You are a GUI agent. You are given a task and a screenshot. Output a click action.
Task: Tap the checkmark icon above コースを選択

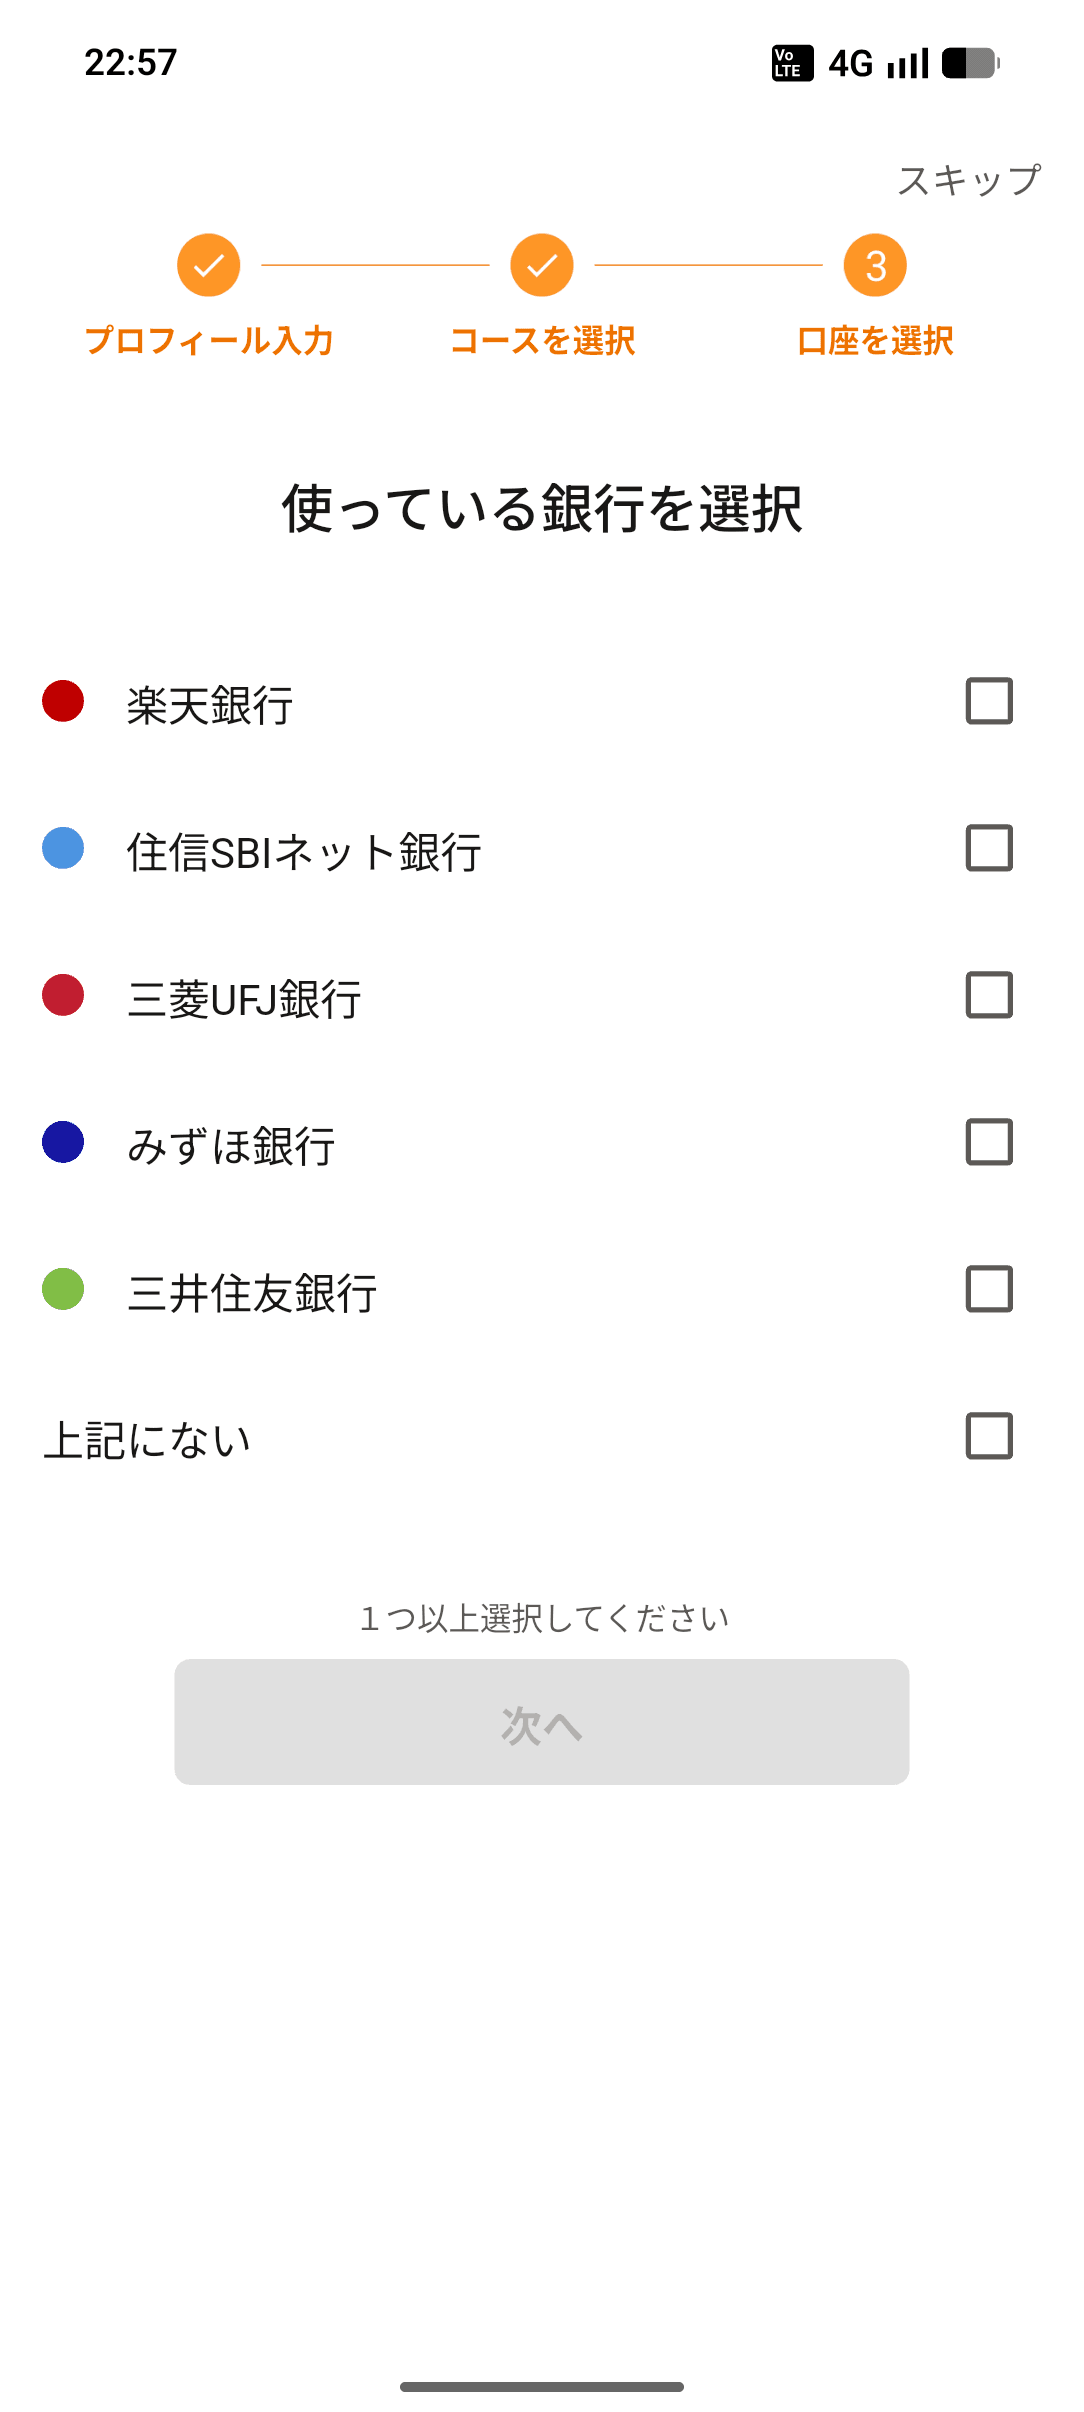pyautogui.click(x=542, y=265)
